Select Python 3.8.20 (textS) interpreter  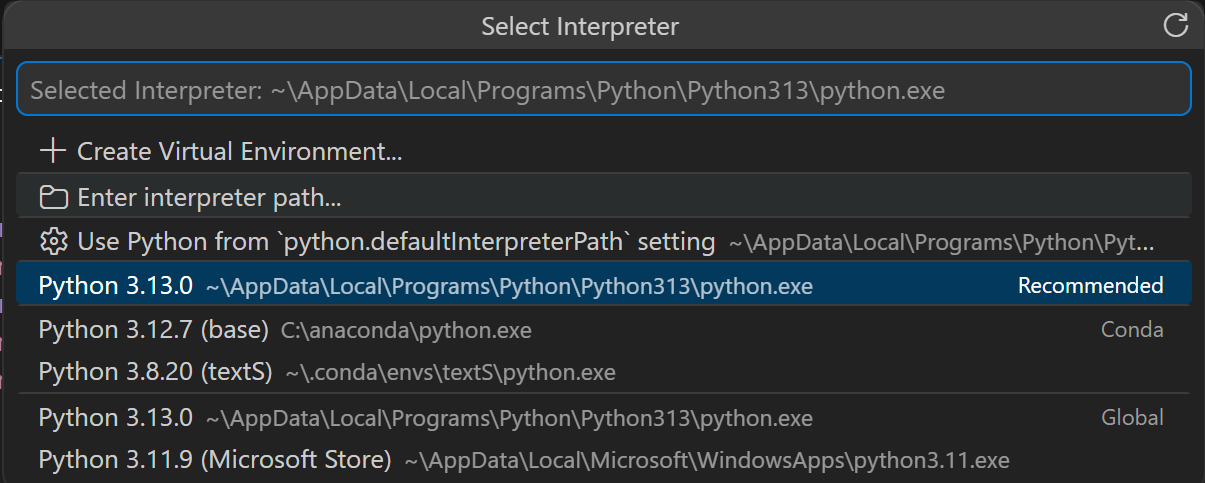point(603,372)
